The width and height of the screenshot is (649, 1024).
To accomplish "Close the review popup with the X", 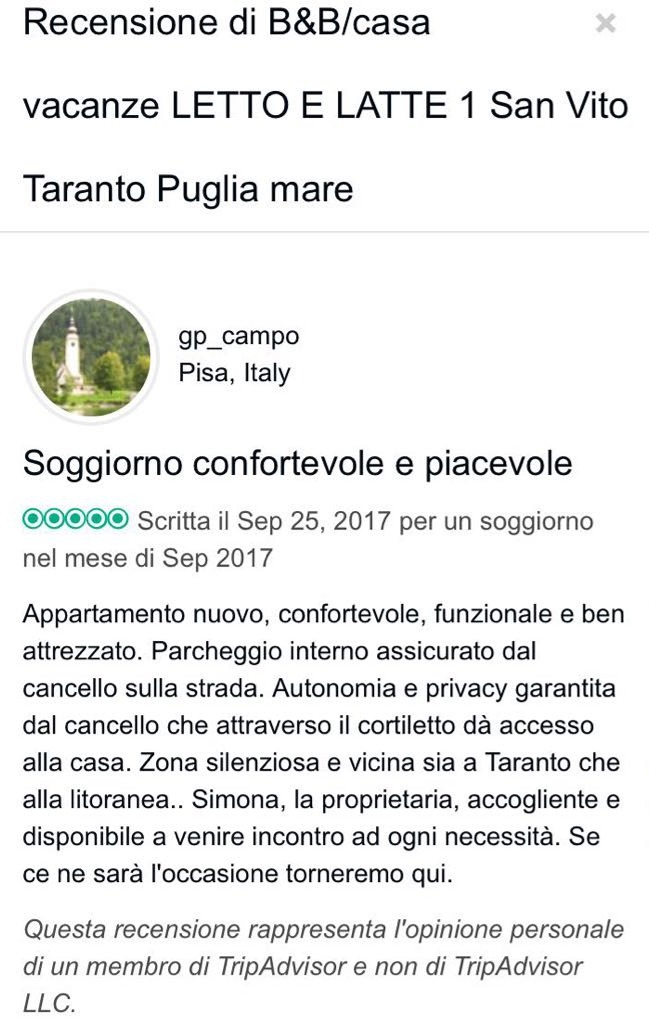I will [x=605, y=24].
